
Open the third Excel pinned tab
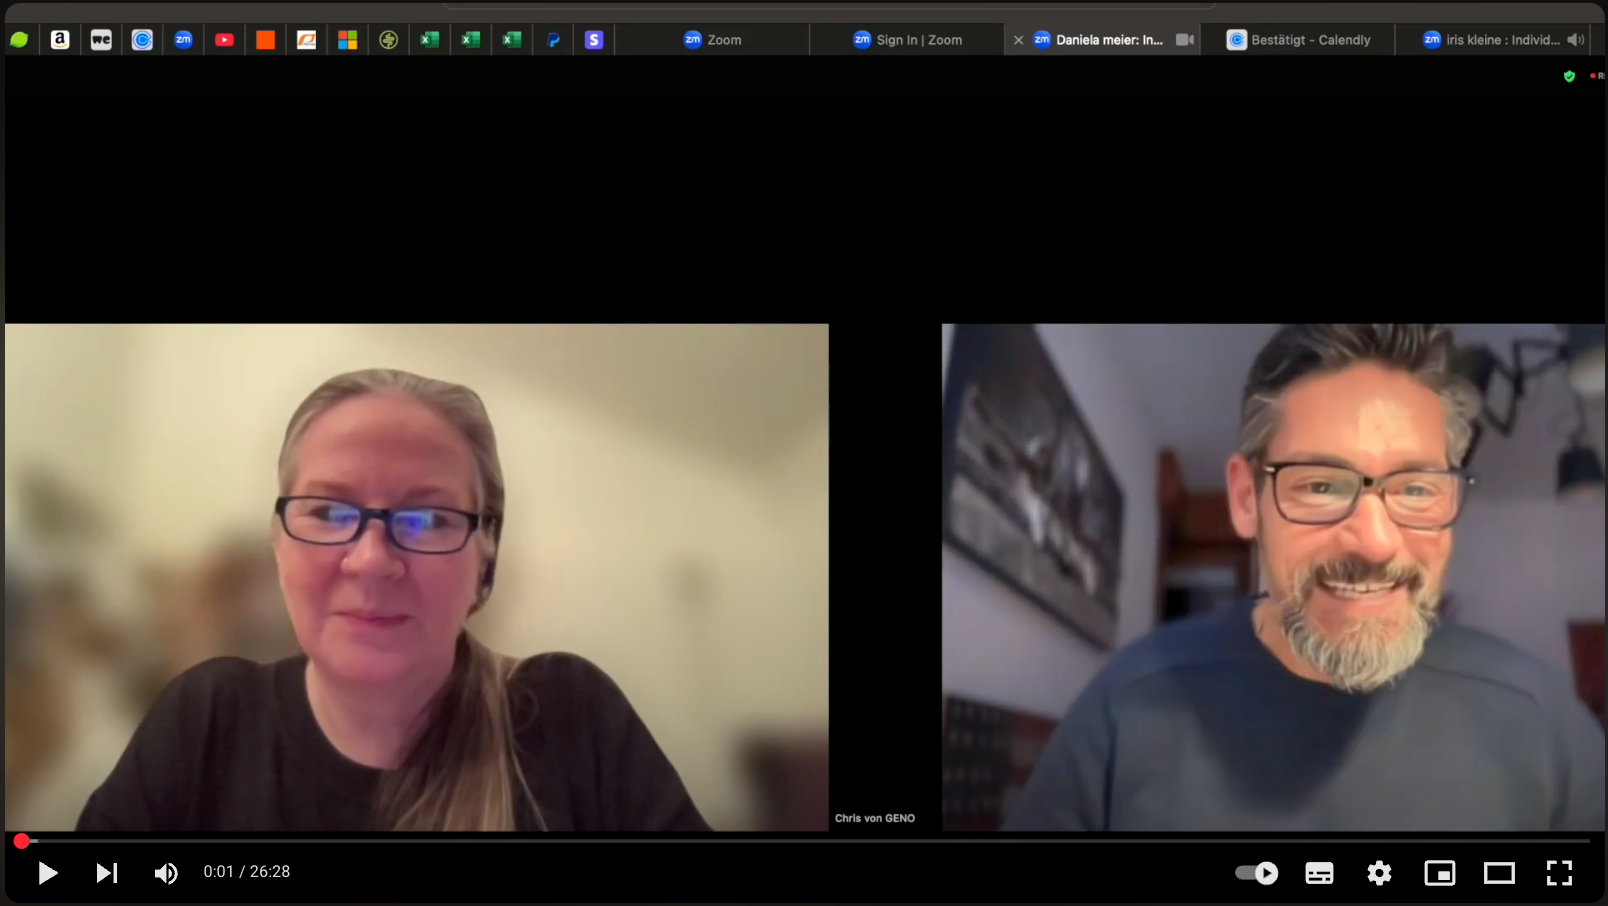[x=511, y=40]
